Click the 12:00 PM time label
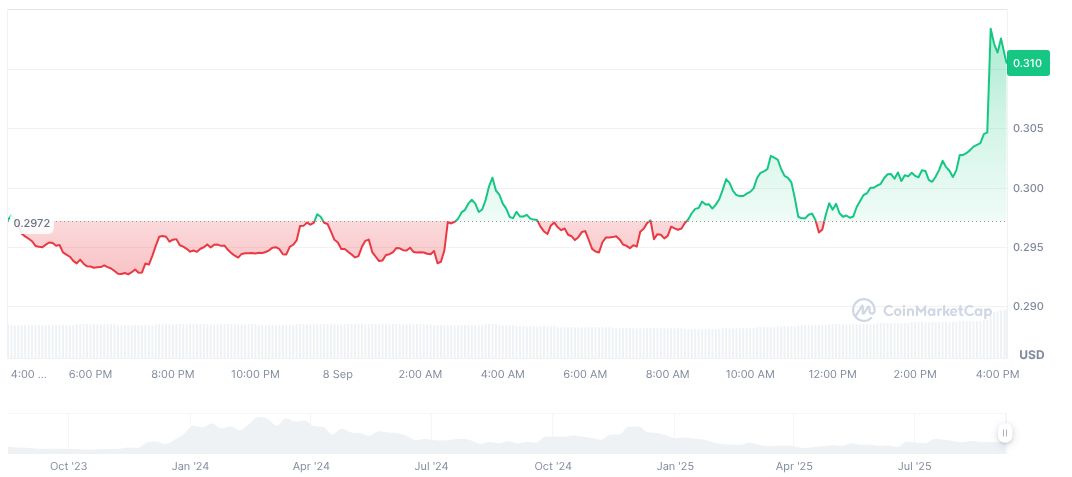Image resolution: width=1072 pixels, height=477 pixels. pos(833,374)
